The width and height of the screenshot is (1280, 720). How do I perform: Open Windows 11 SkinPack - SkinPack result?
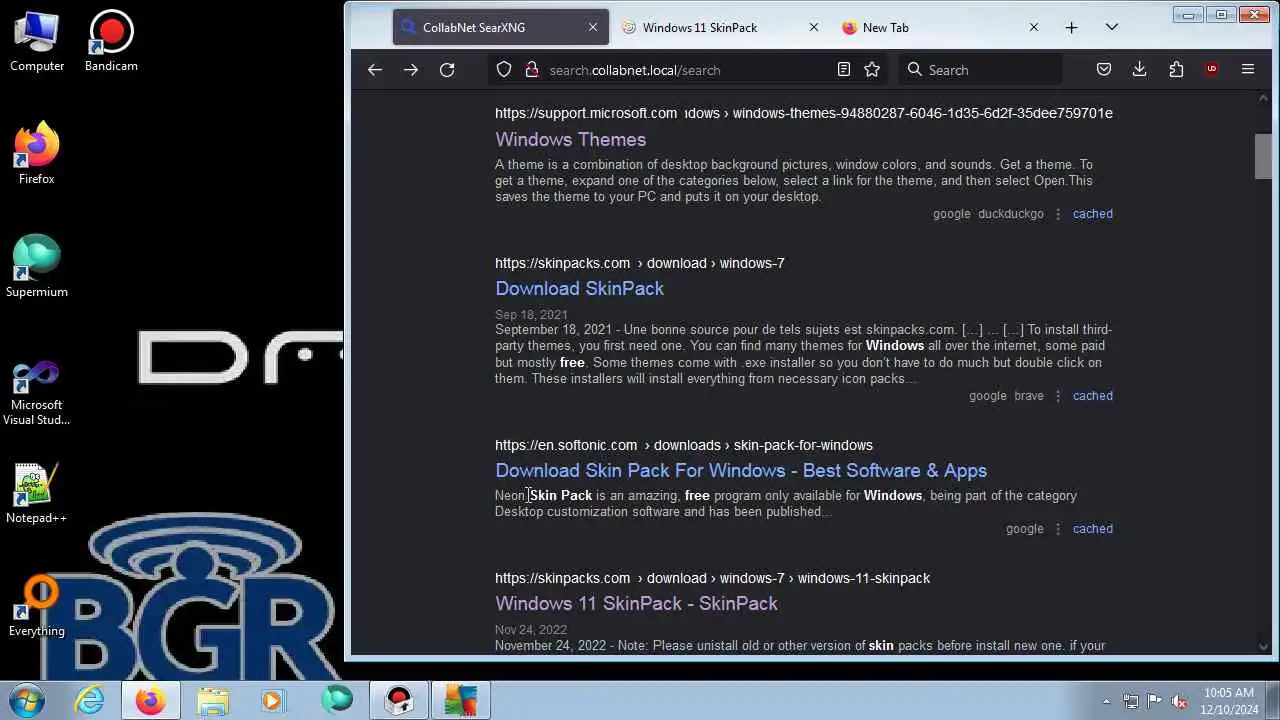point(636,604)
